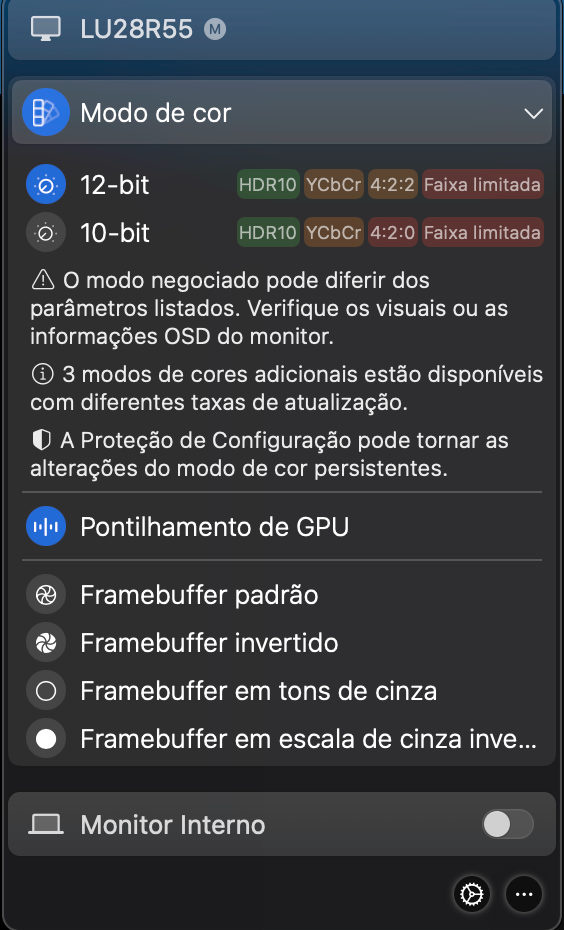Expand the LU28R55 display header

(282, 28)
